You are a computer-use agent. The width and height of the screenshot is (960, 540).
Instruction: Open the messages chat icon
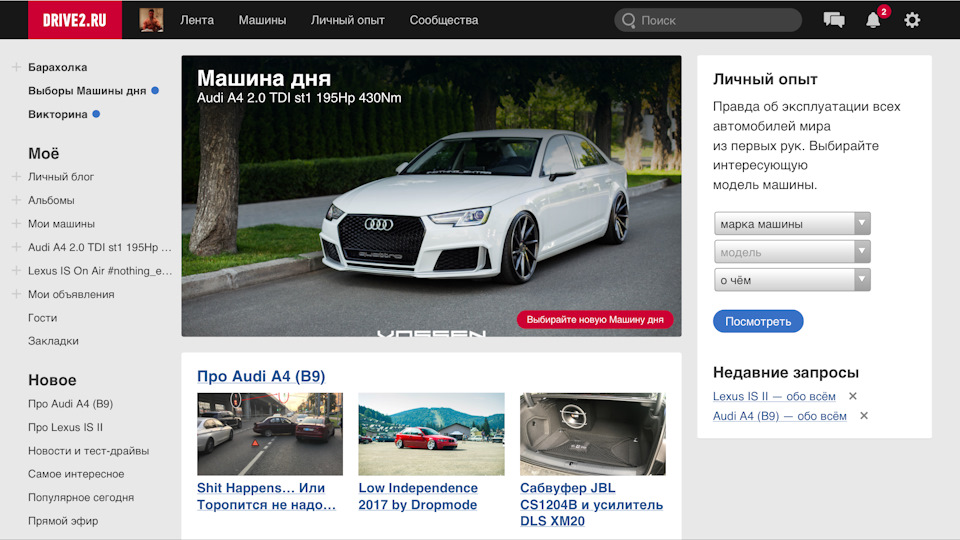[834, 20]
